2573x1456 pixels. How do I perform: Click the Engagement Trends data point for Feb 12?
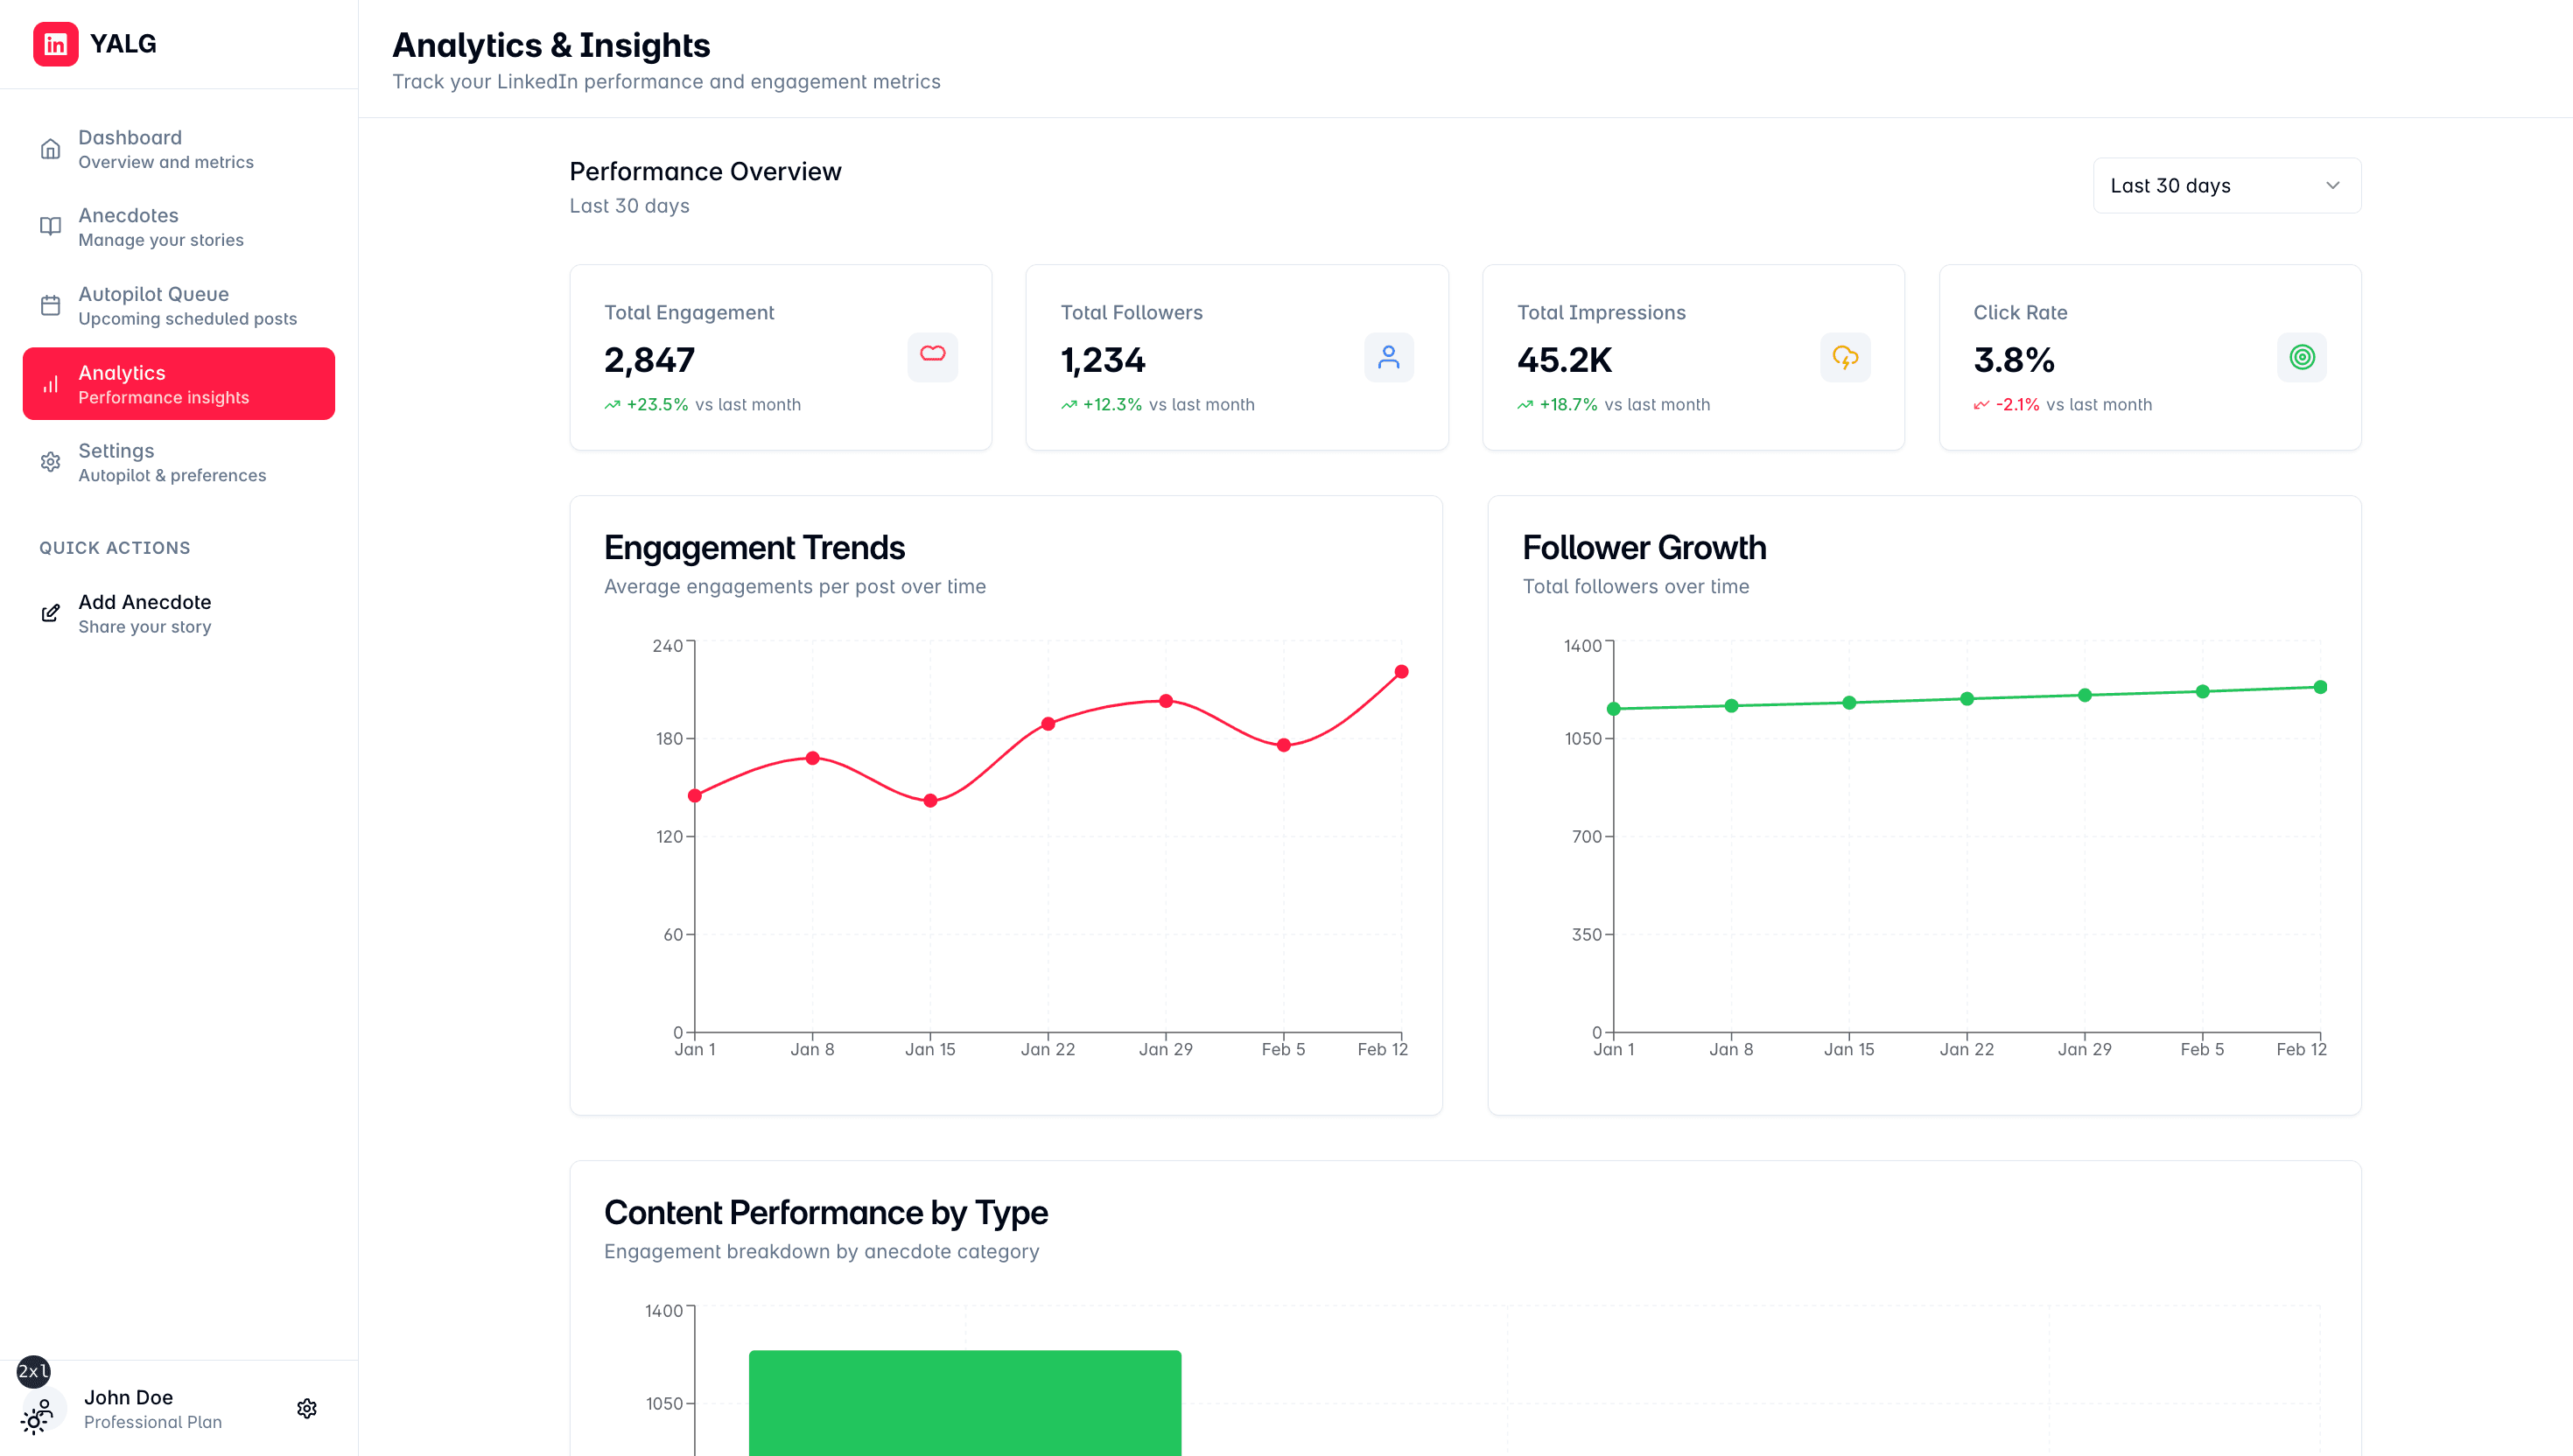(1402, 672)
